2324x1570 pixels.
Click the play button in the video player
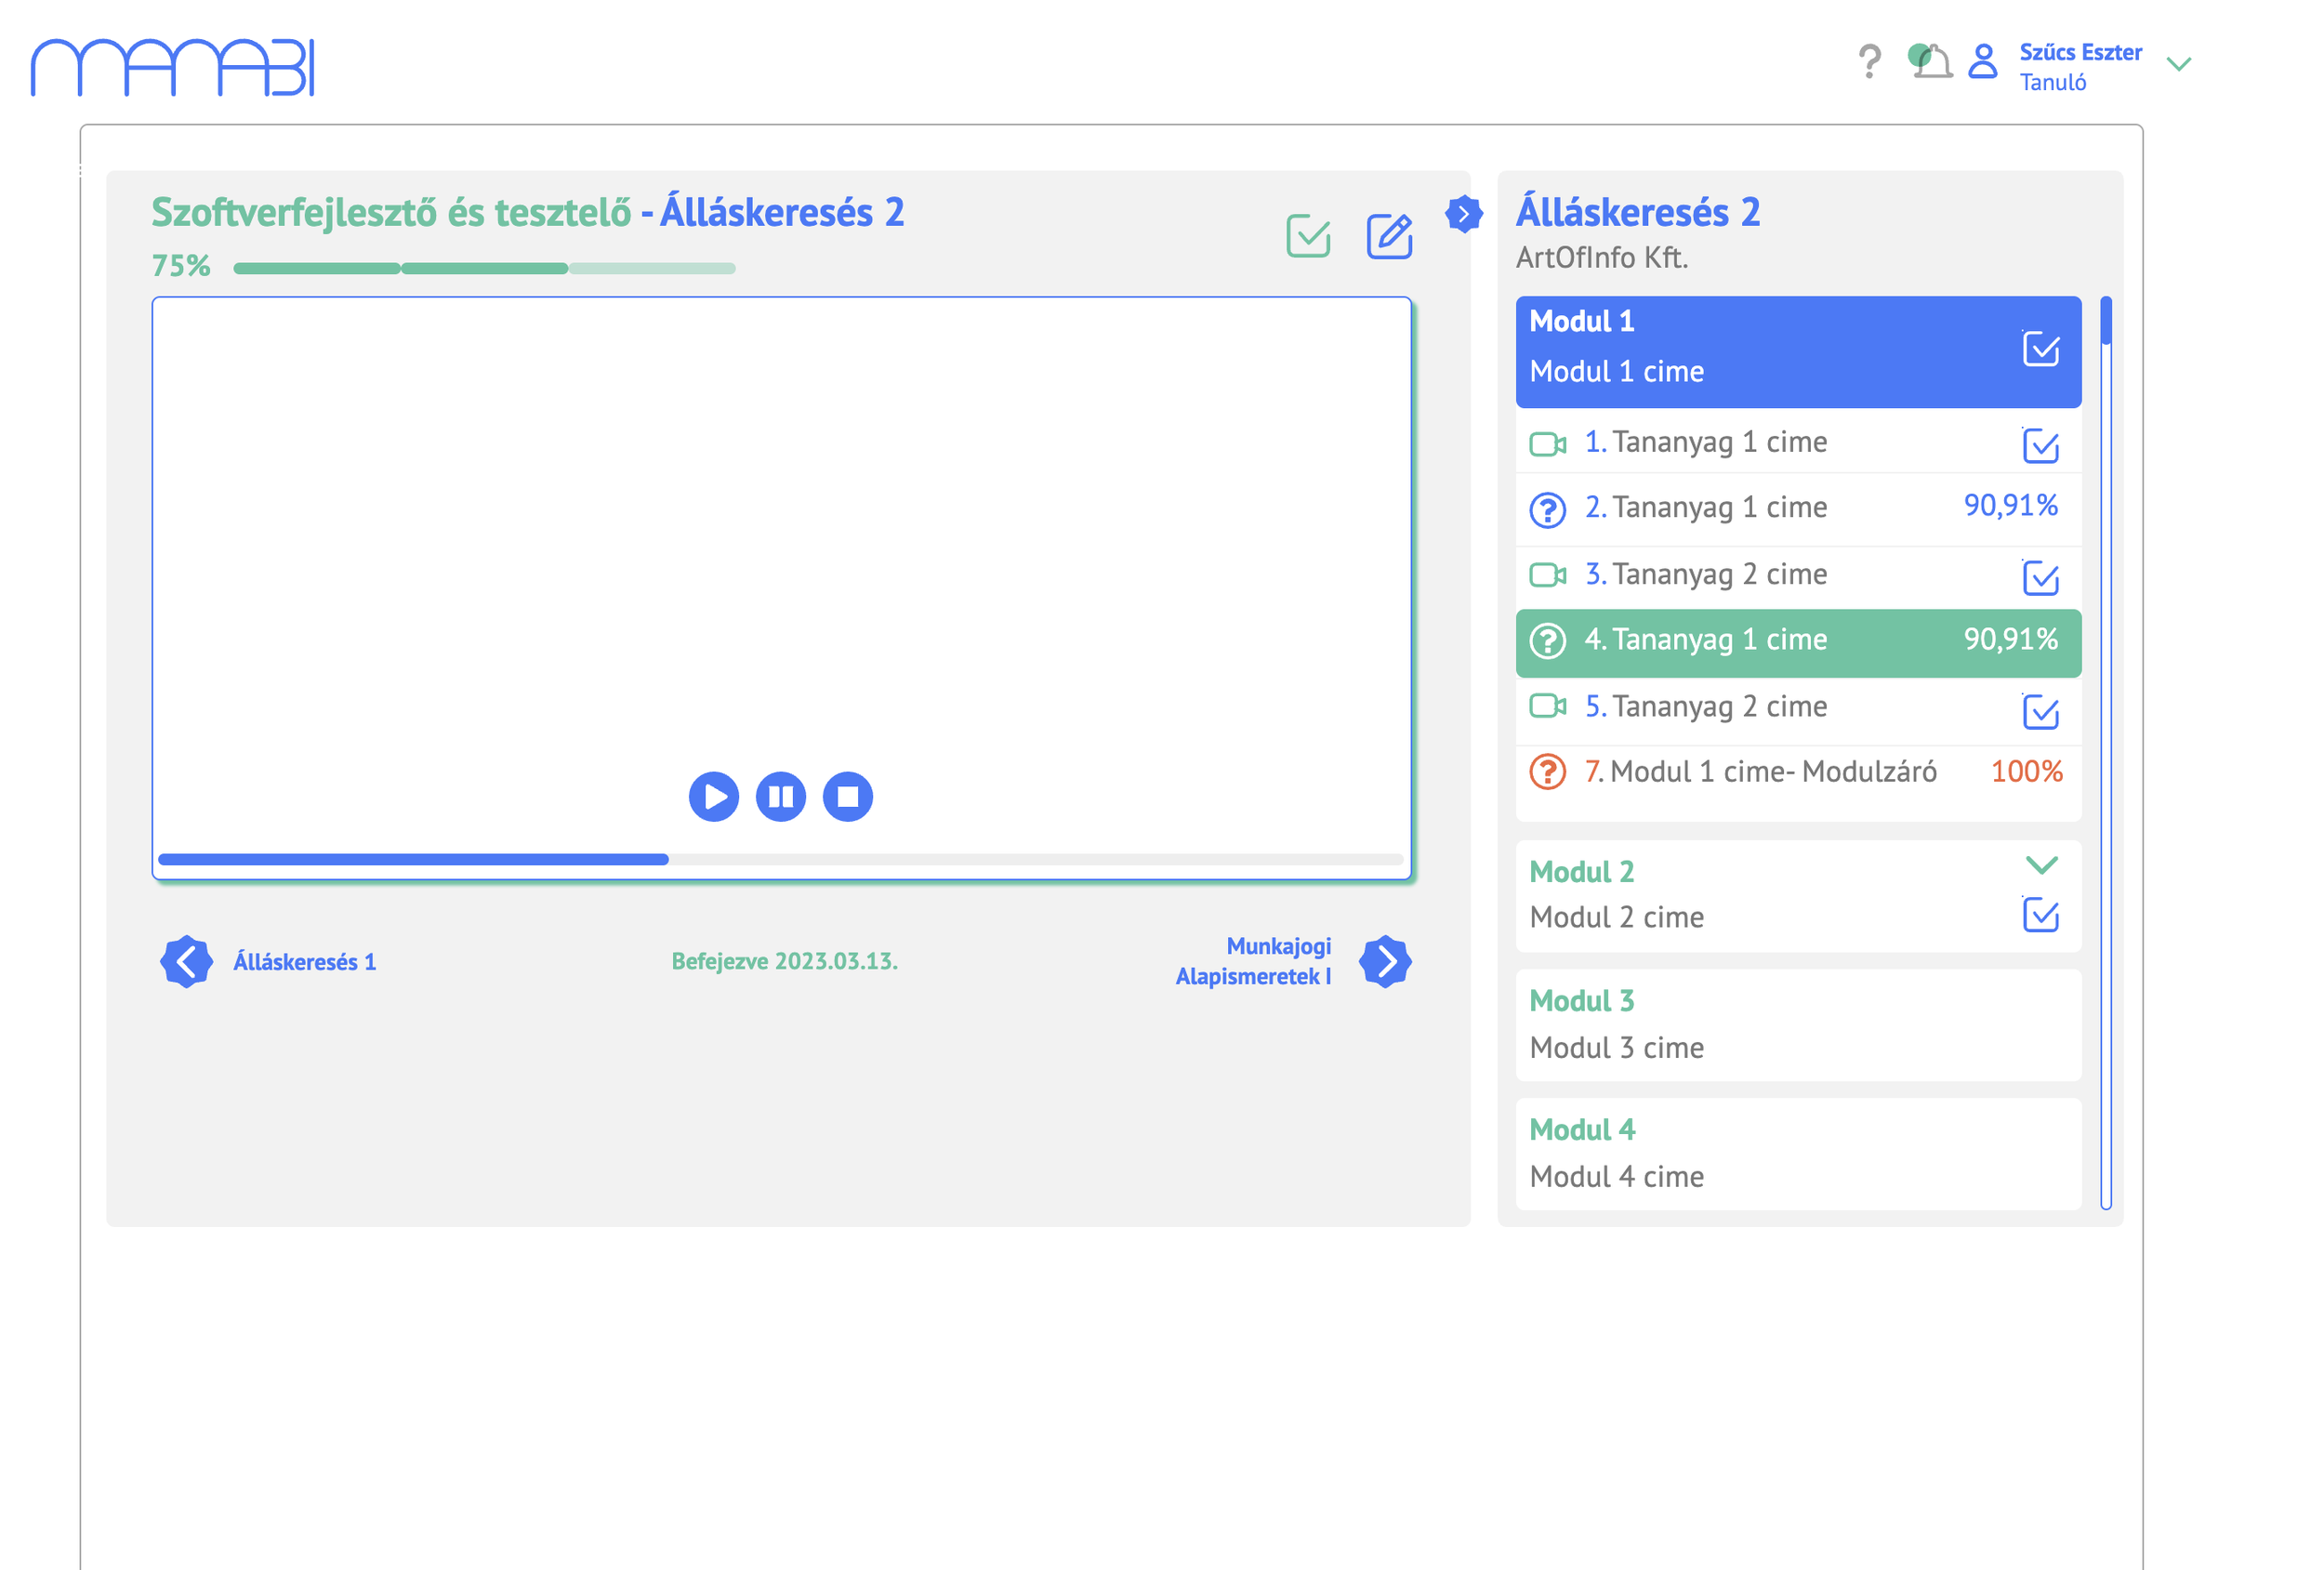(713, 797)
